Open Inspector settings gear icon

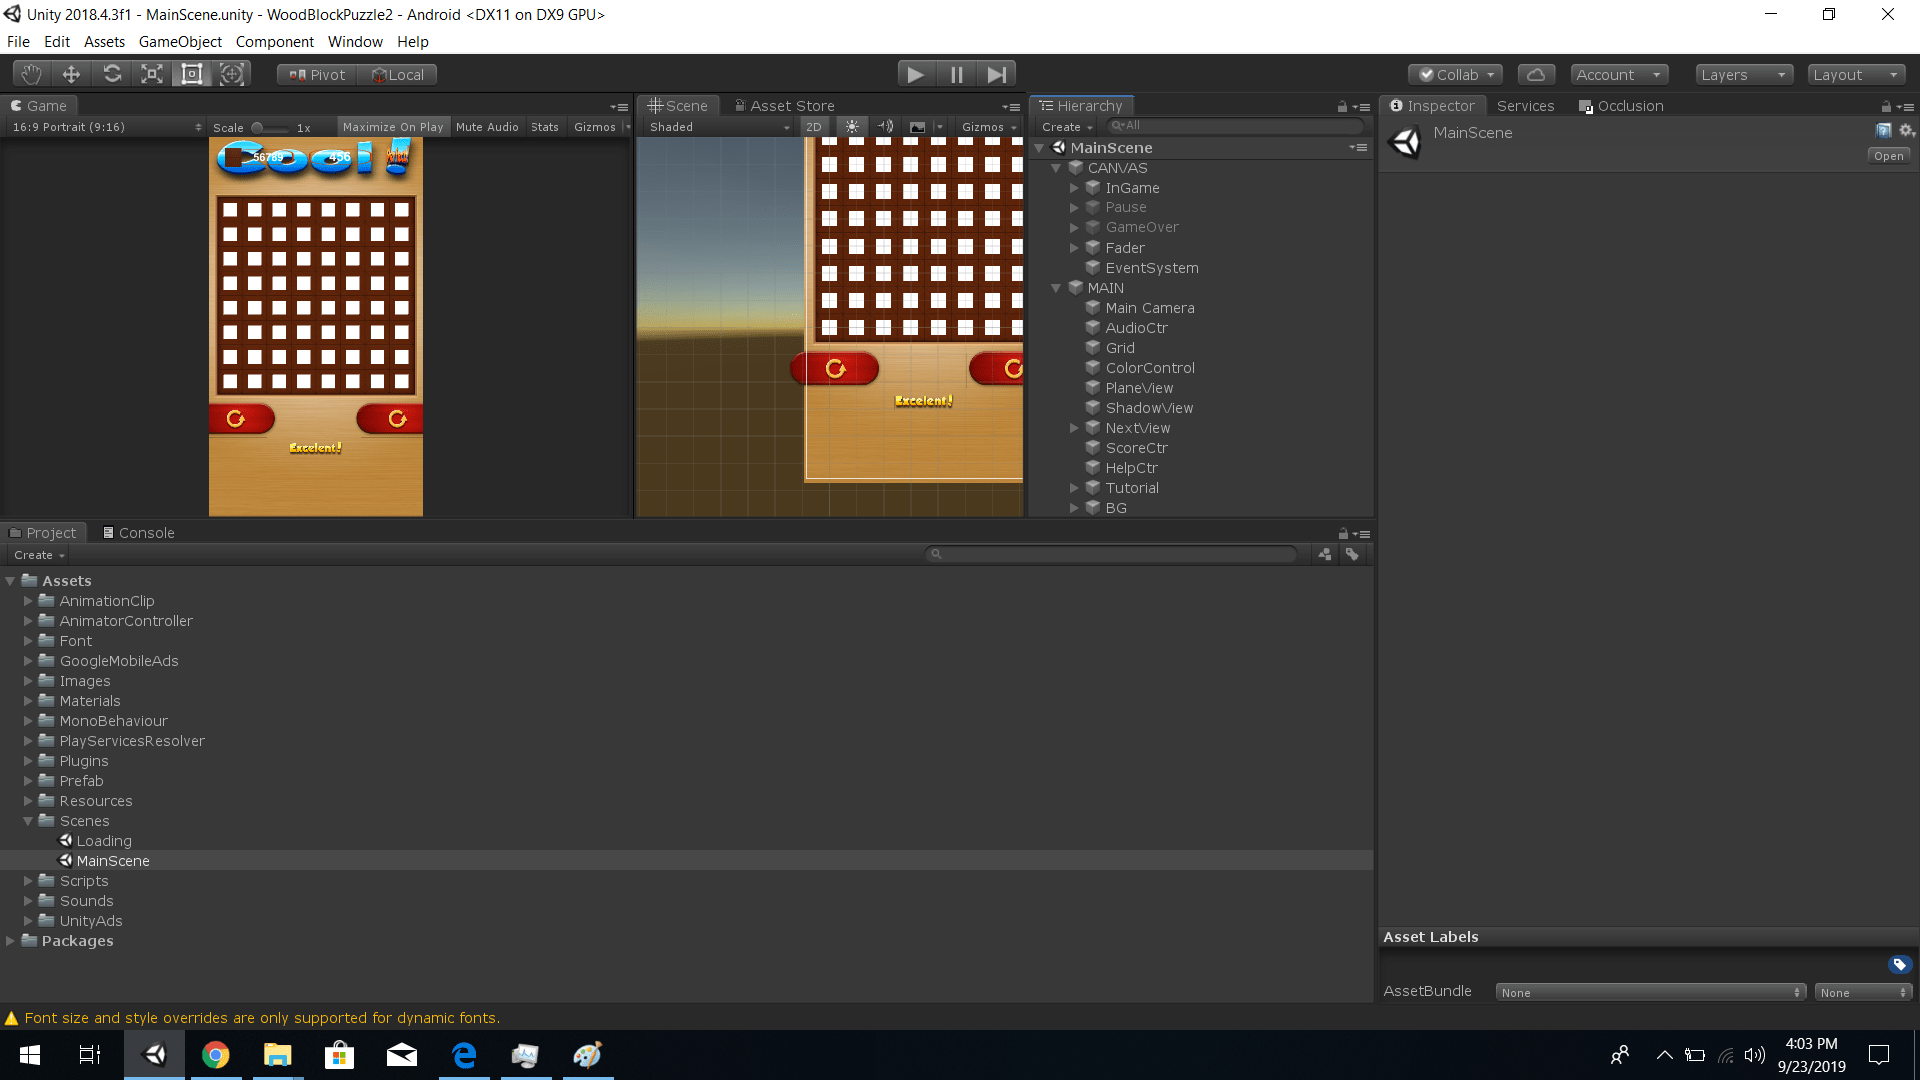(1906, 131)
